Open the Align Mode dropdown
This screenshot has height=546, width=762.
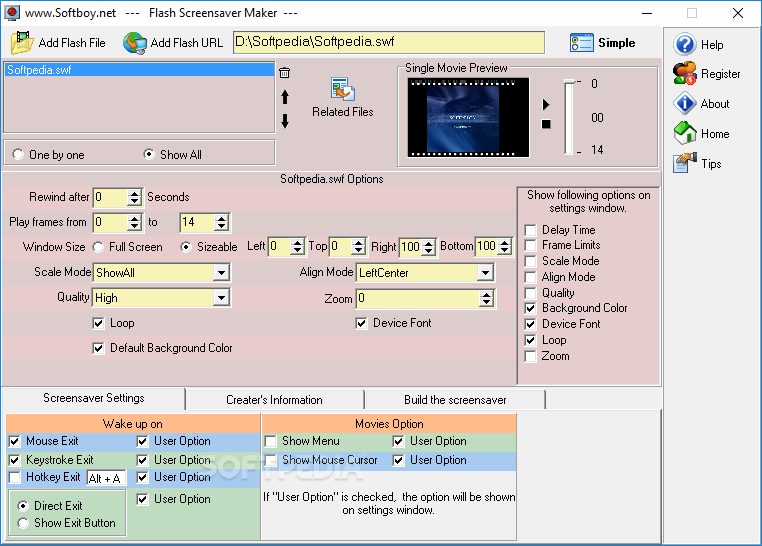tap(485, 273)
